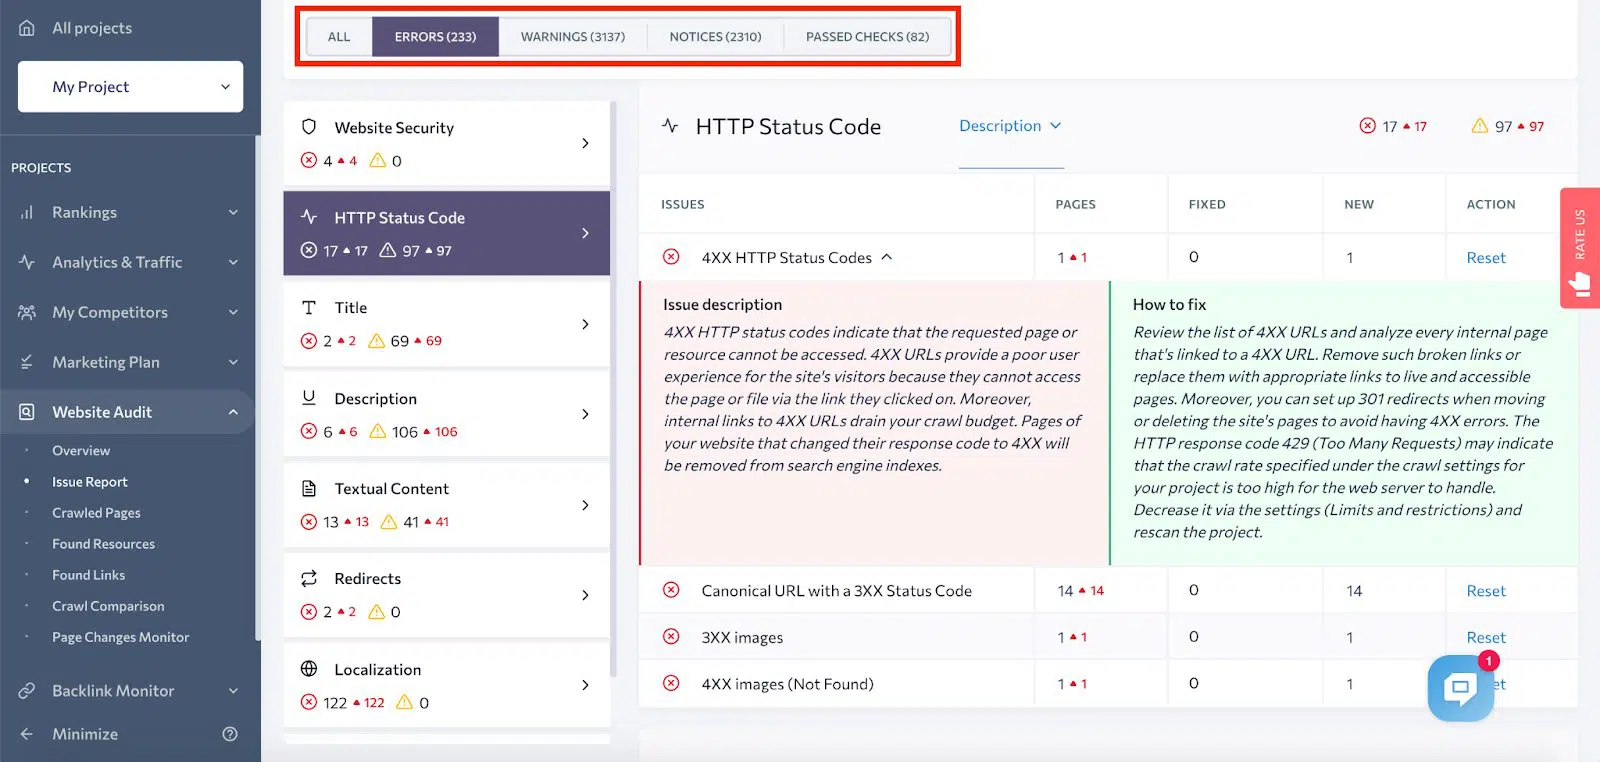The height and width of the screenshot is (762, 1600).
Task: Open Crawled Pages in the sidebar
Action: 96,513
